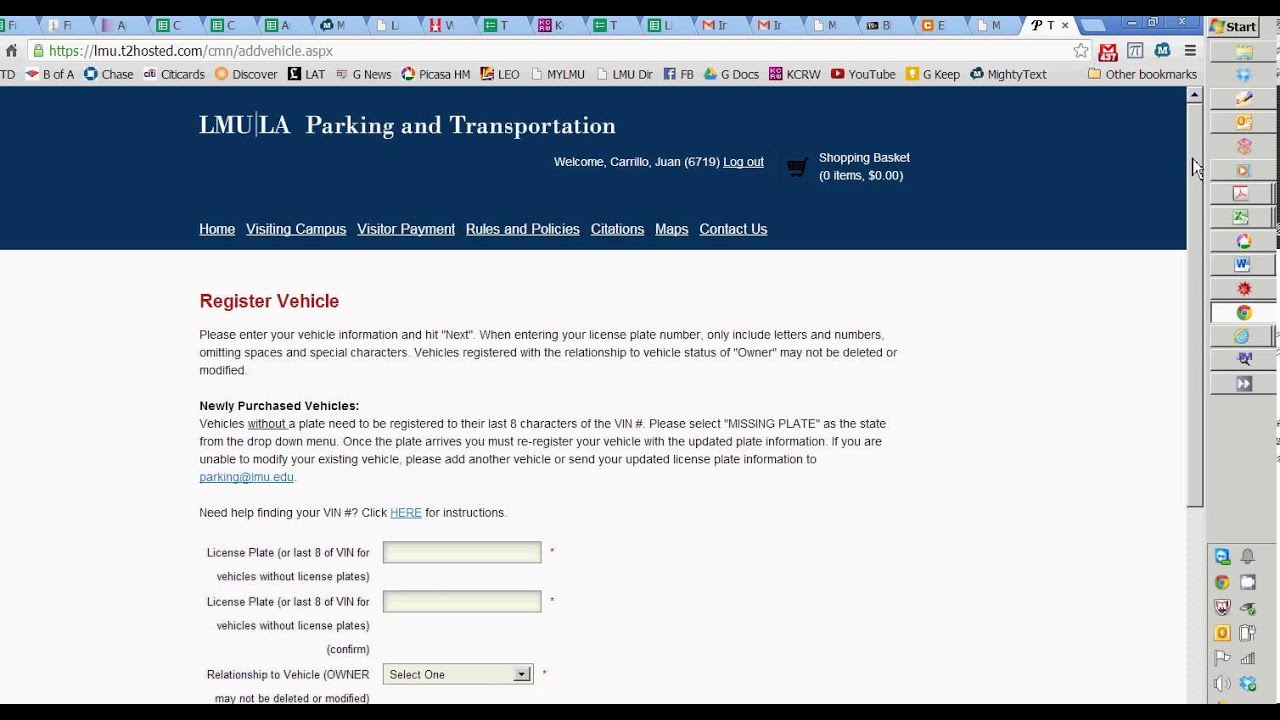Viewport: 1280px width, 720px height.
Task: Open Maps navigation item
Action: (x=672, y=229)
